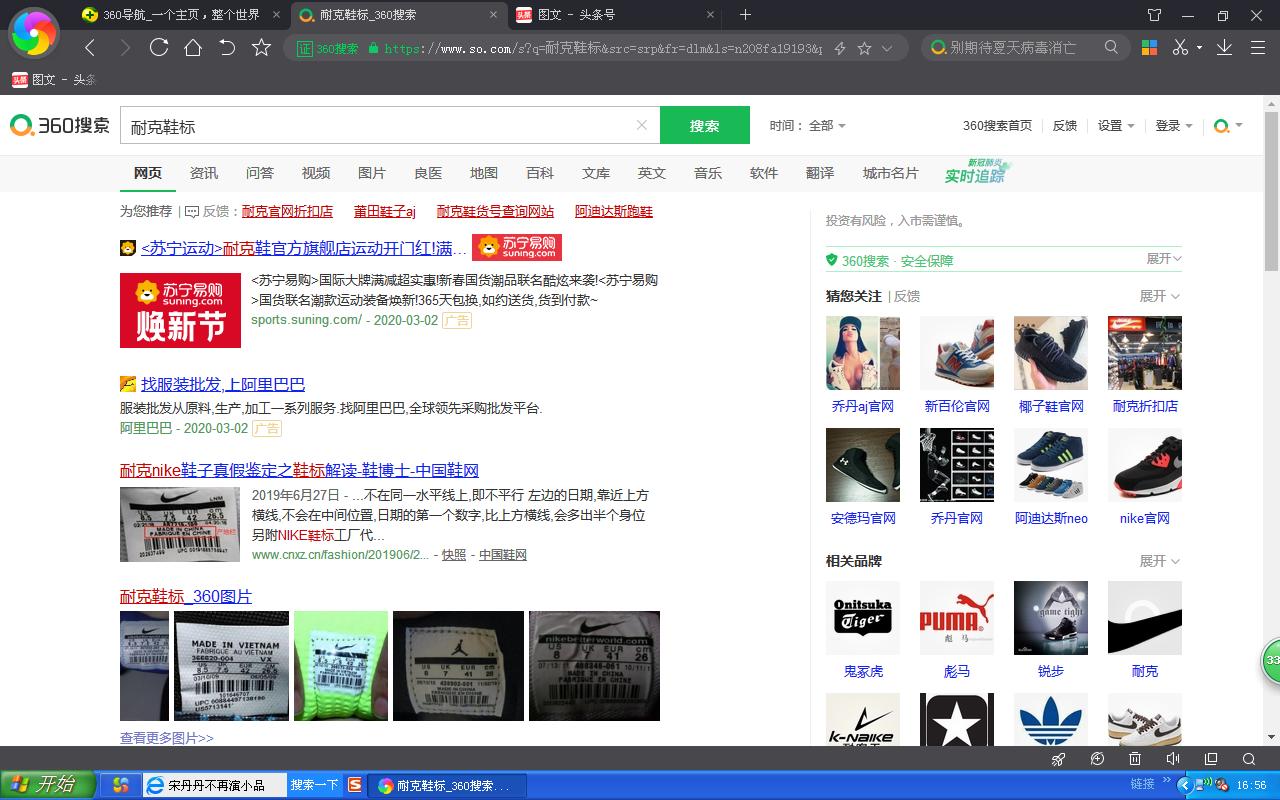1280x800 pixels.
Task: Open the 时间 filter dropdown
Action: point(807,125)
